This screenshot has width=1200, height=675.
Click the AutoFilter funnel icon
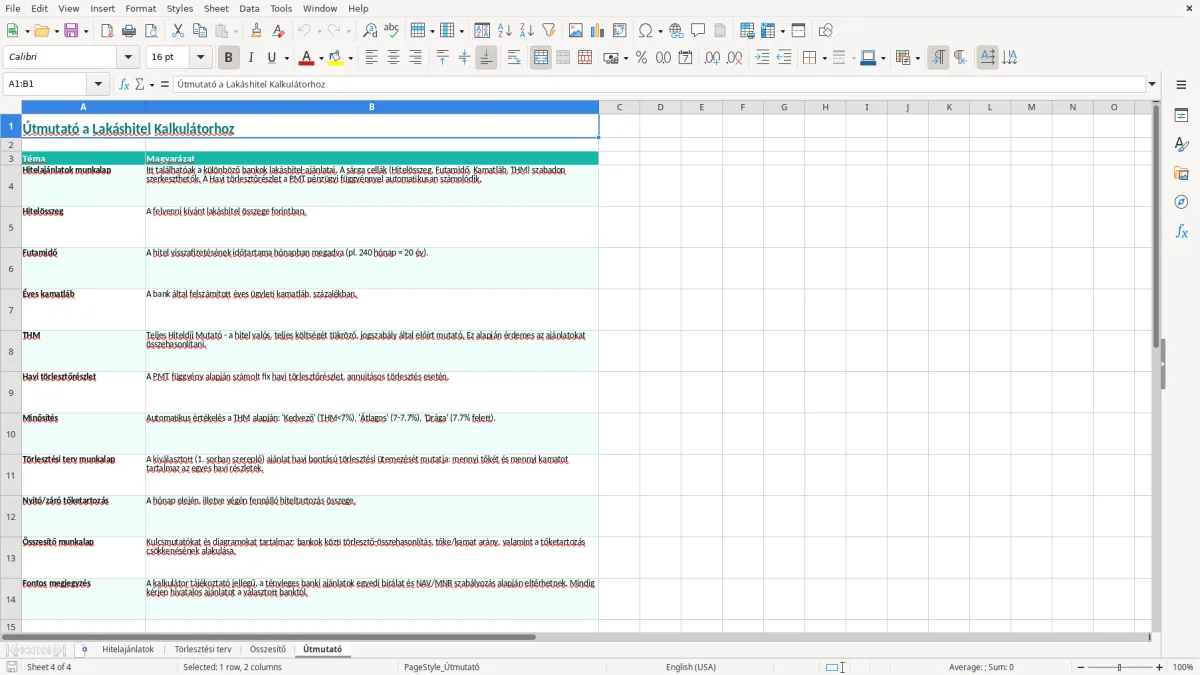[x=549, y=31]
